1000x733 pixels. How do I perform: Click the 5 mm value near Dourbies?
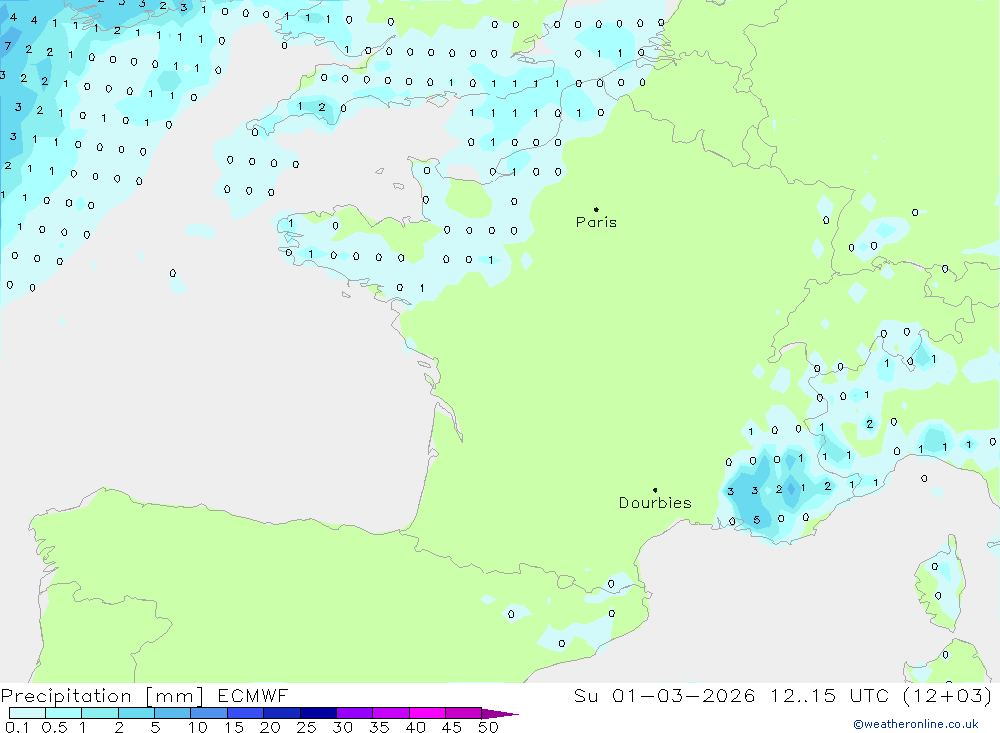pyautogui.click(x=757, y=520)
